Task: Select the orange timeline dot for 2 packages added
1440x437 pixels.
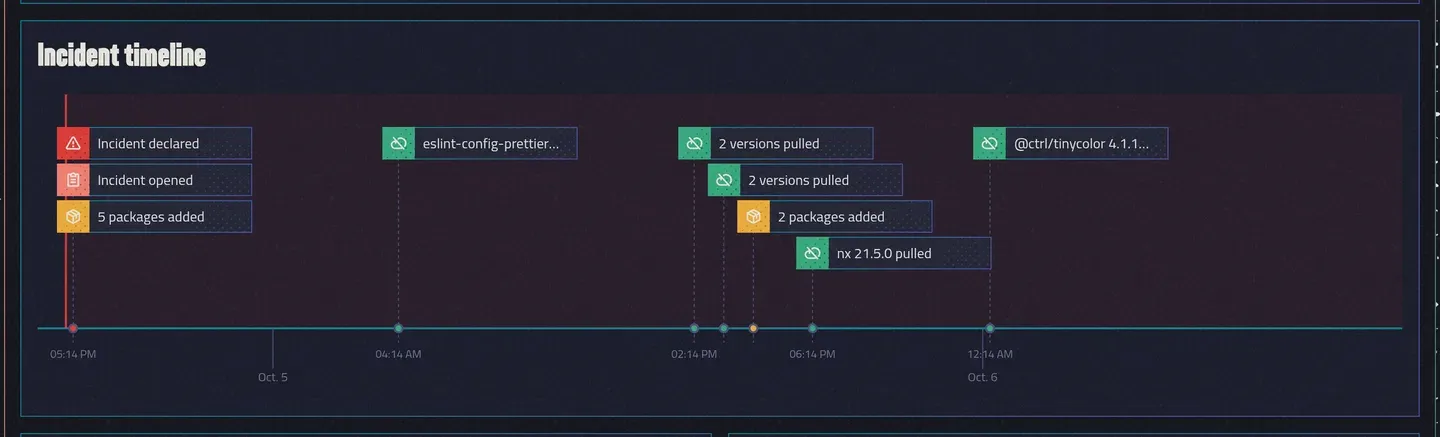Action: pos(753,328)
